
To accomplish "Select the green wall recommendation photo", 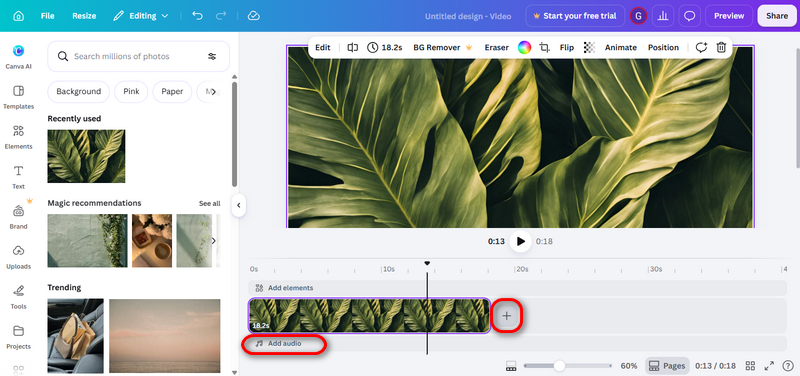I will coord(87,241).
